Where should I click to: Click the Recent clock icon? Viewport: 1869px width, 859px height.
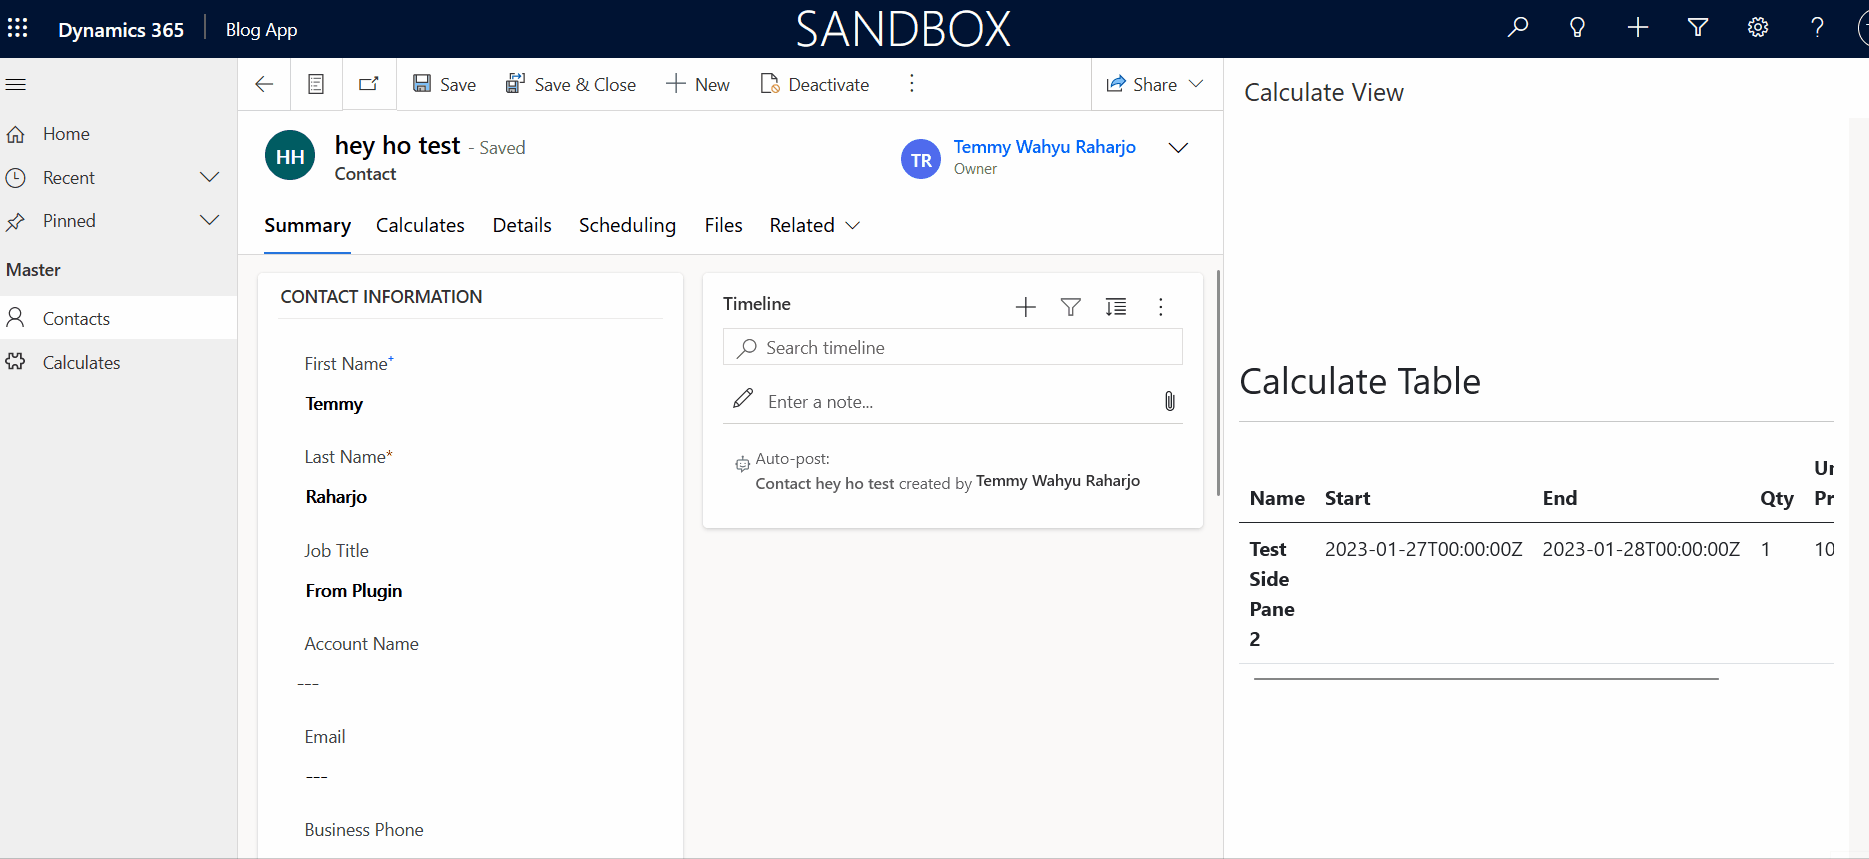pos(16,178)
